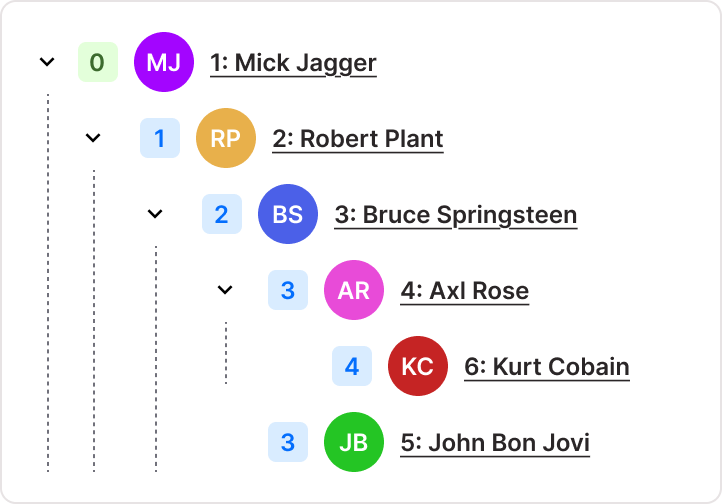The height and width of the screenshot is (504, 722).
Task: Open the 2: Robert Plant link
Action: pos(357,138)
